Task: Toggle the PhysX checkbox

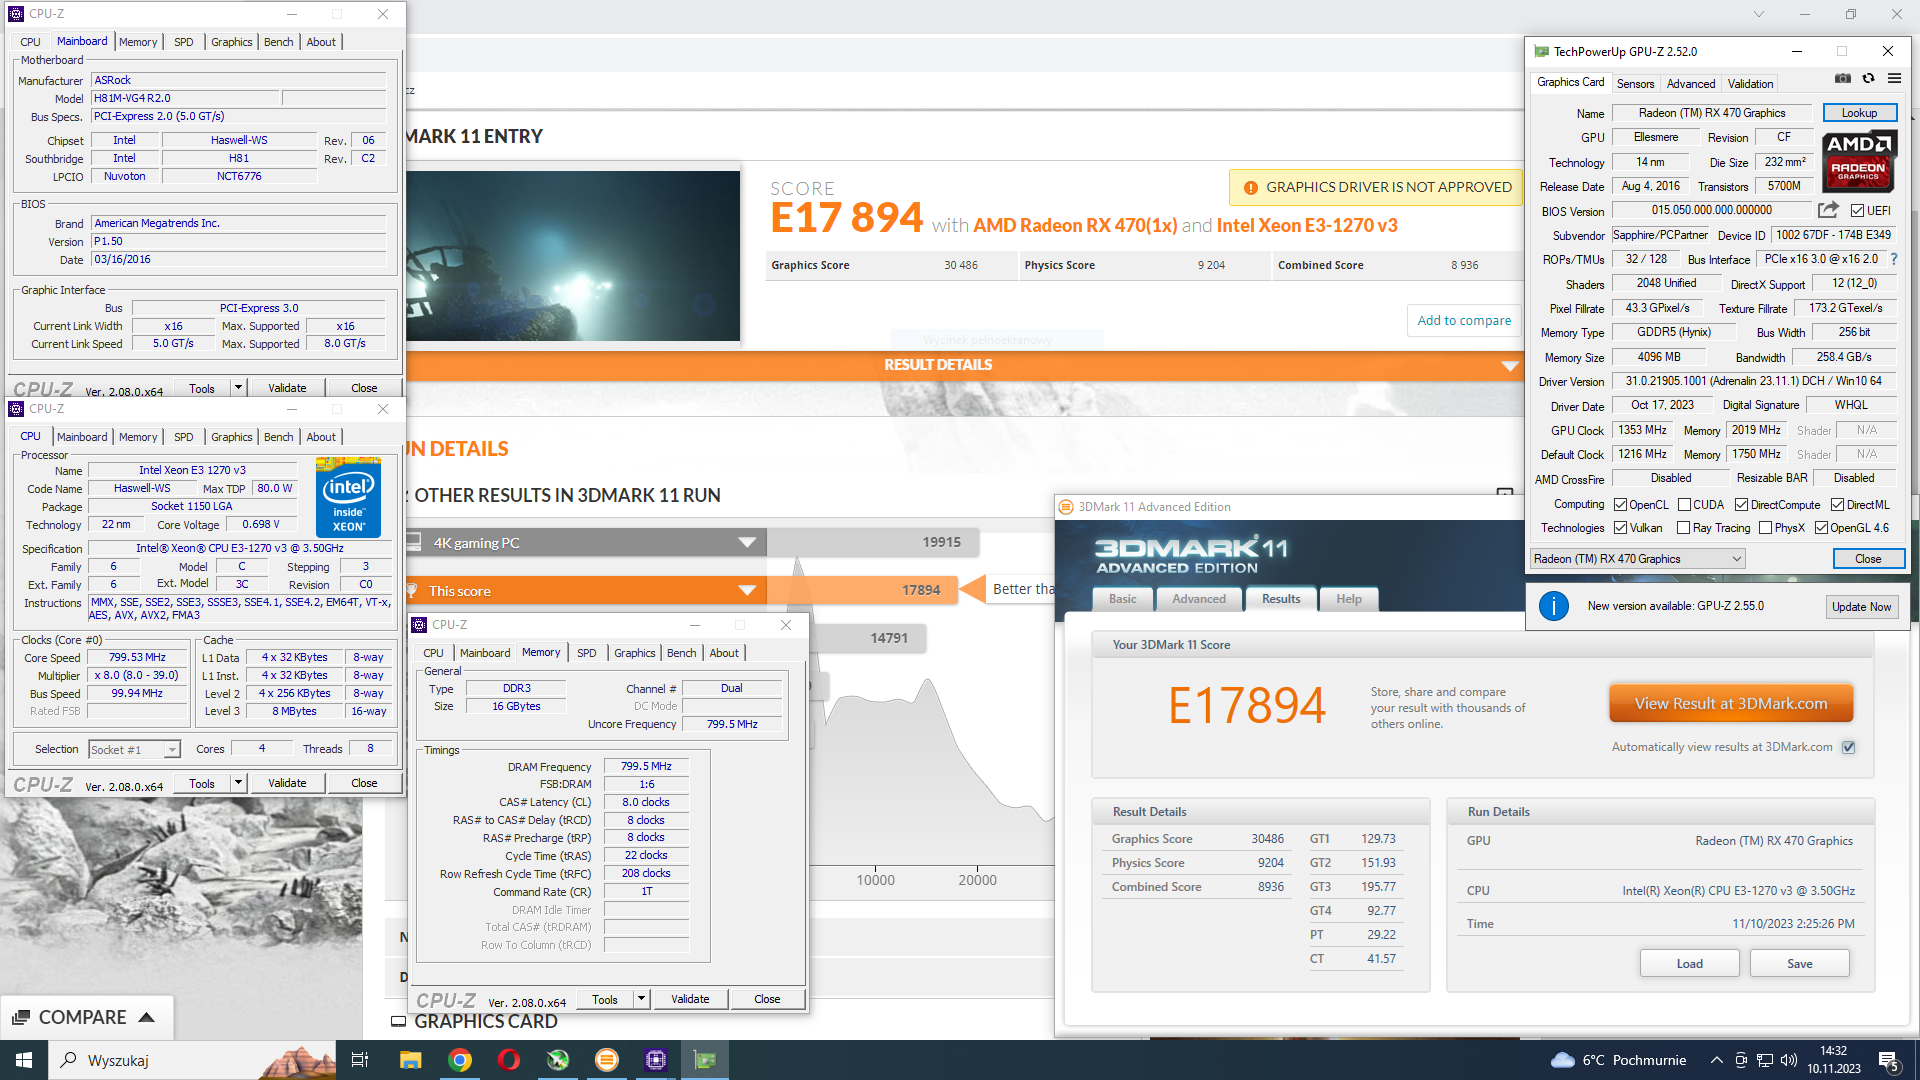Action: pyautogui.click(x=1765, y=528)
